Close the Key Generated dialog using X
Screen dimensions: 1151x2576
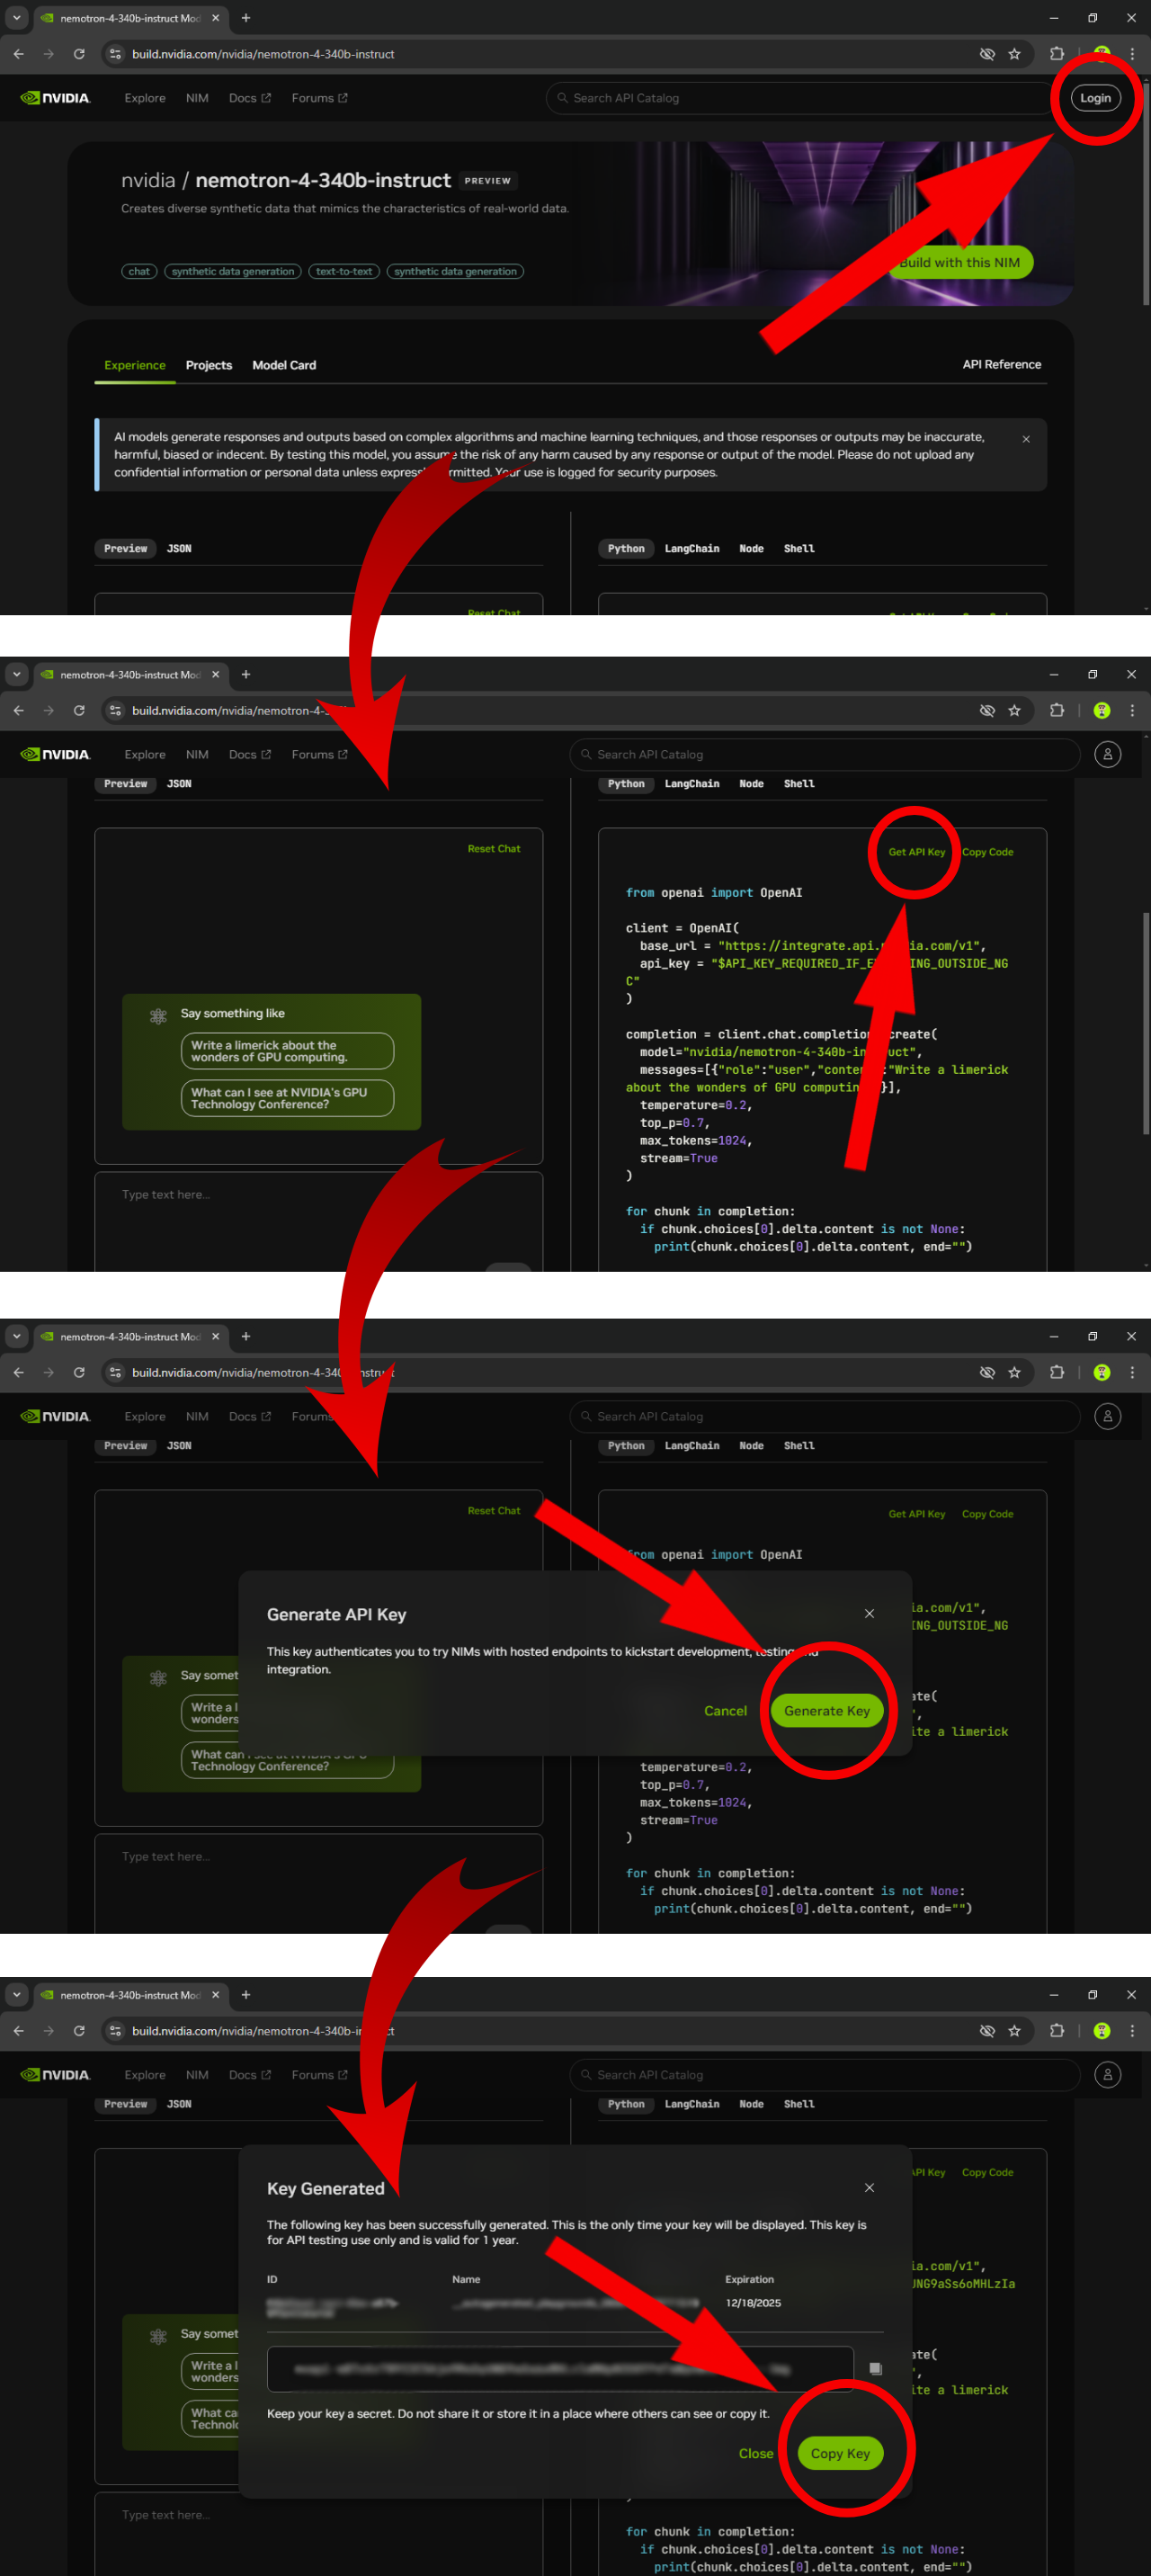868,2187
